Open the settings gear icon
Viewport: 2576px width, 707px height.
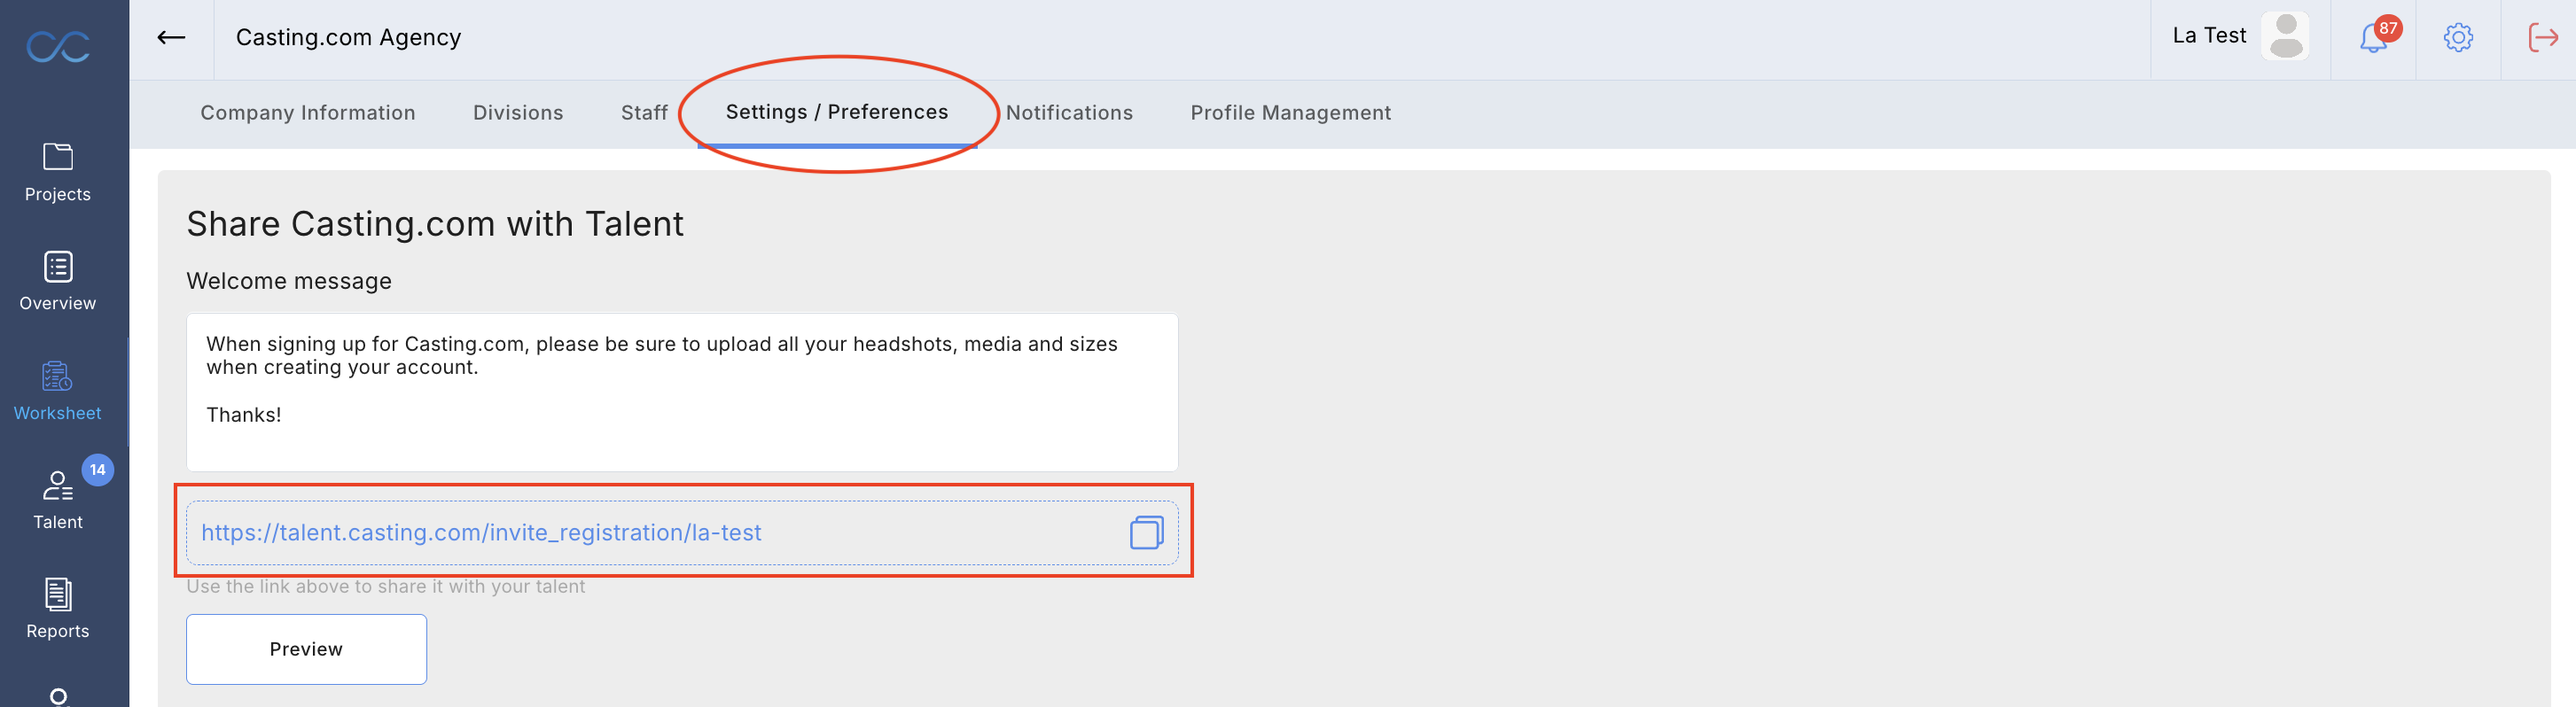(x=2458, y=38)
